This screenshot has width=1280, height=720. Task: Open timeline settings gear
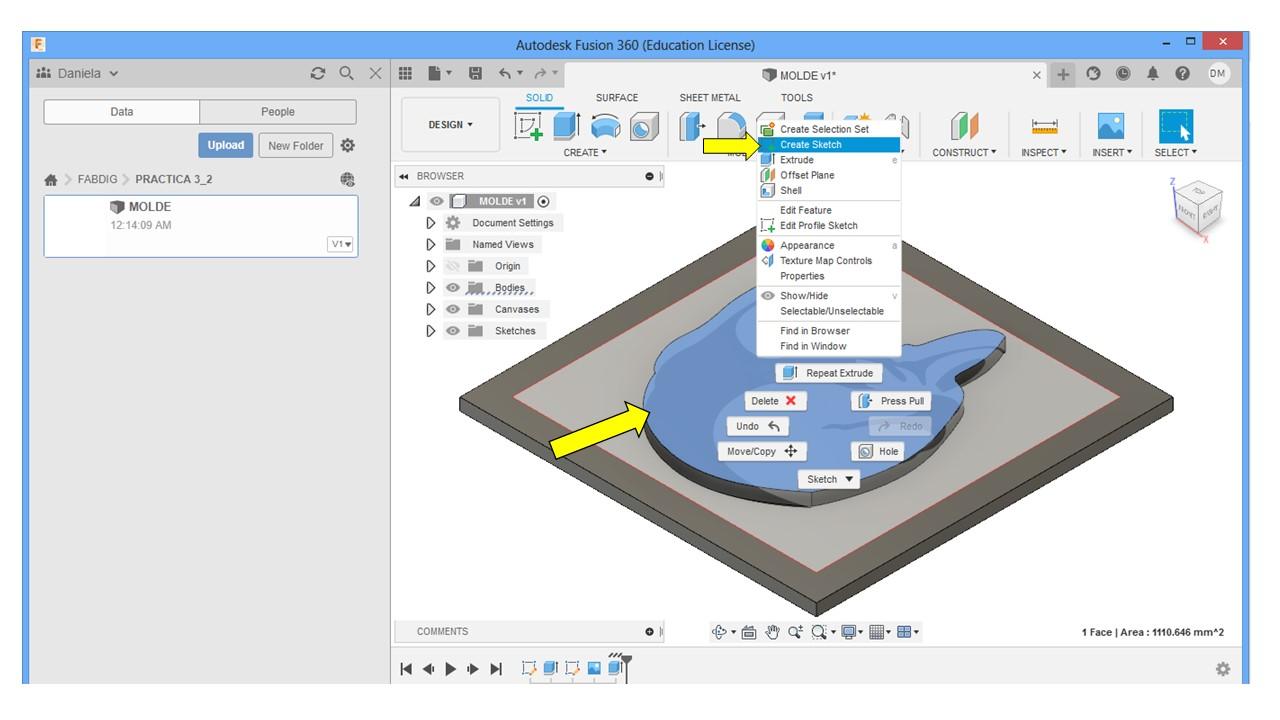pyautogui.click(x=1222, y=669)
